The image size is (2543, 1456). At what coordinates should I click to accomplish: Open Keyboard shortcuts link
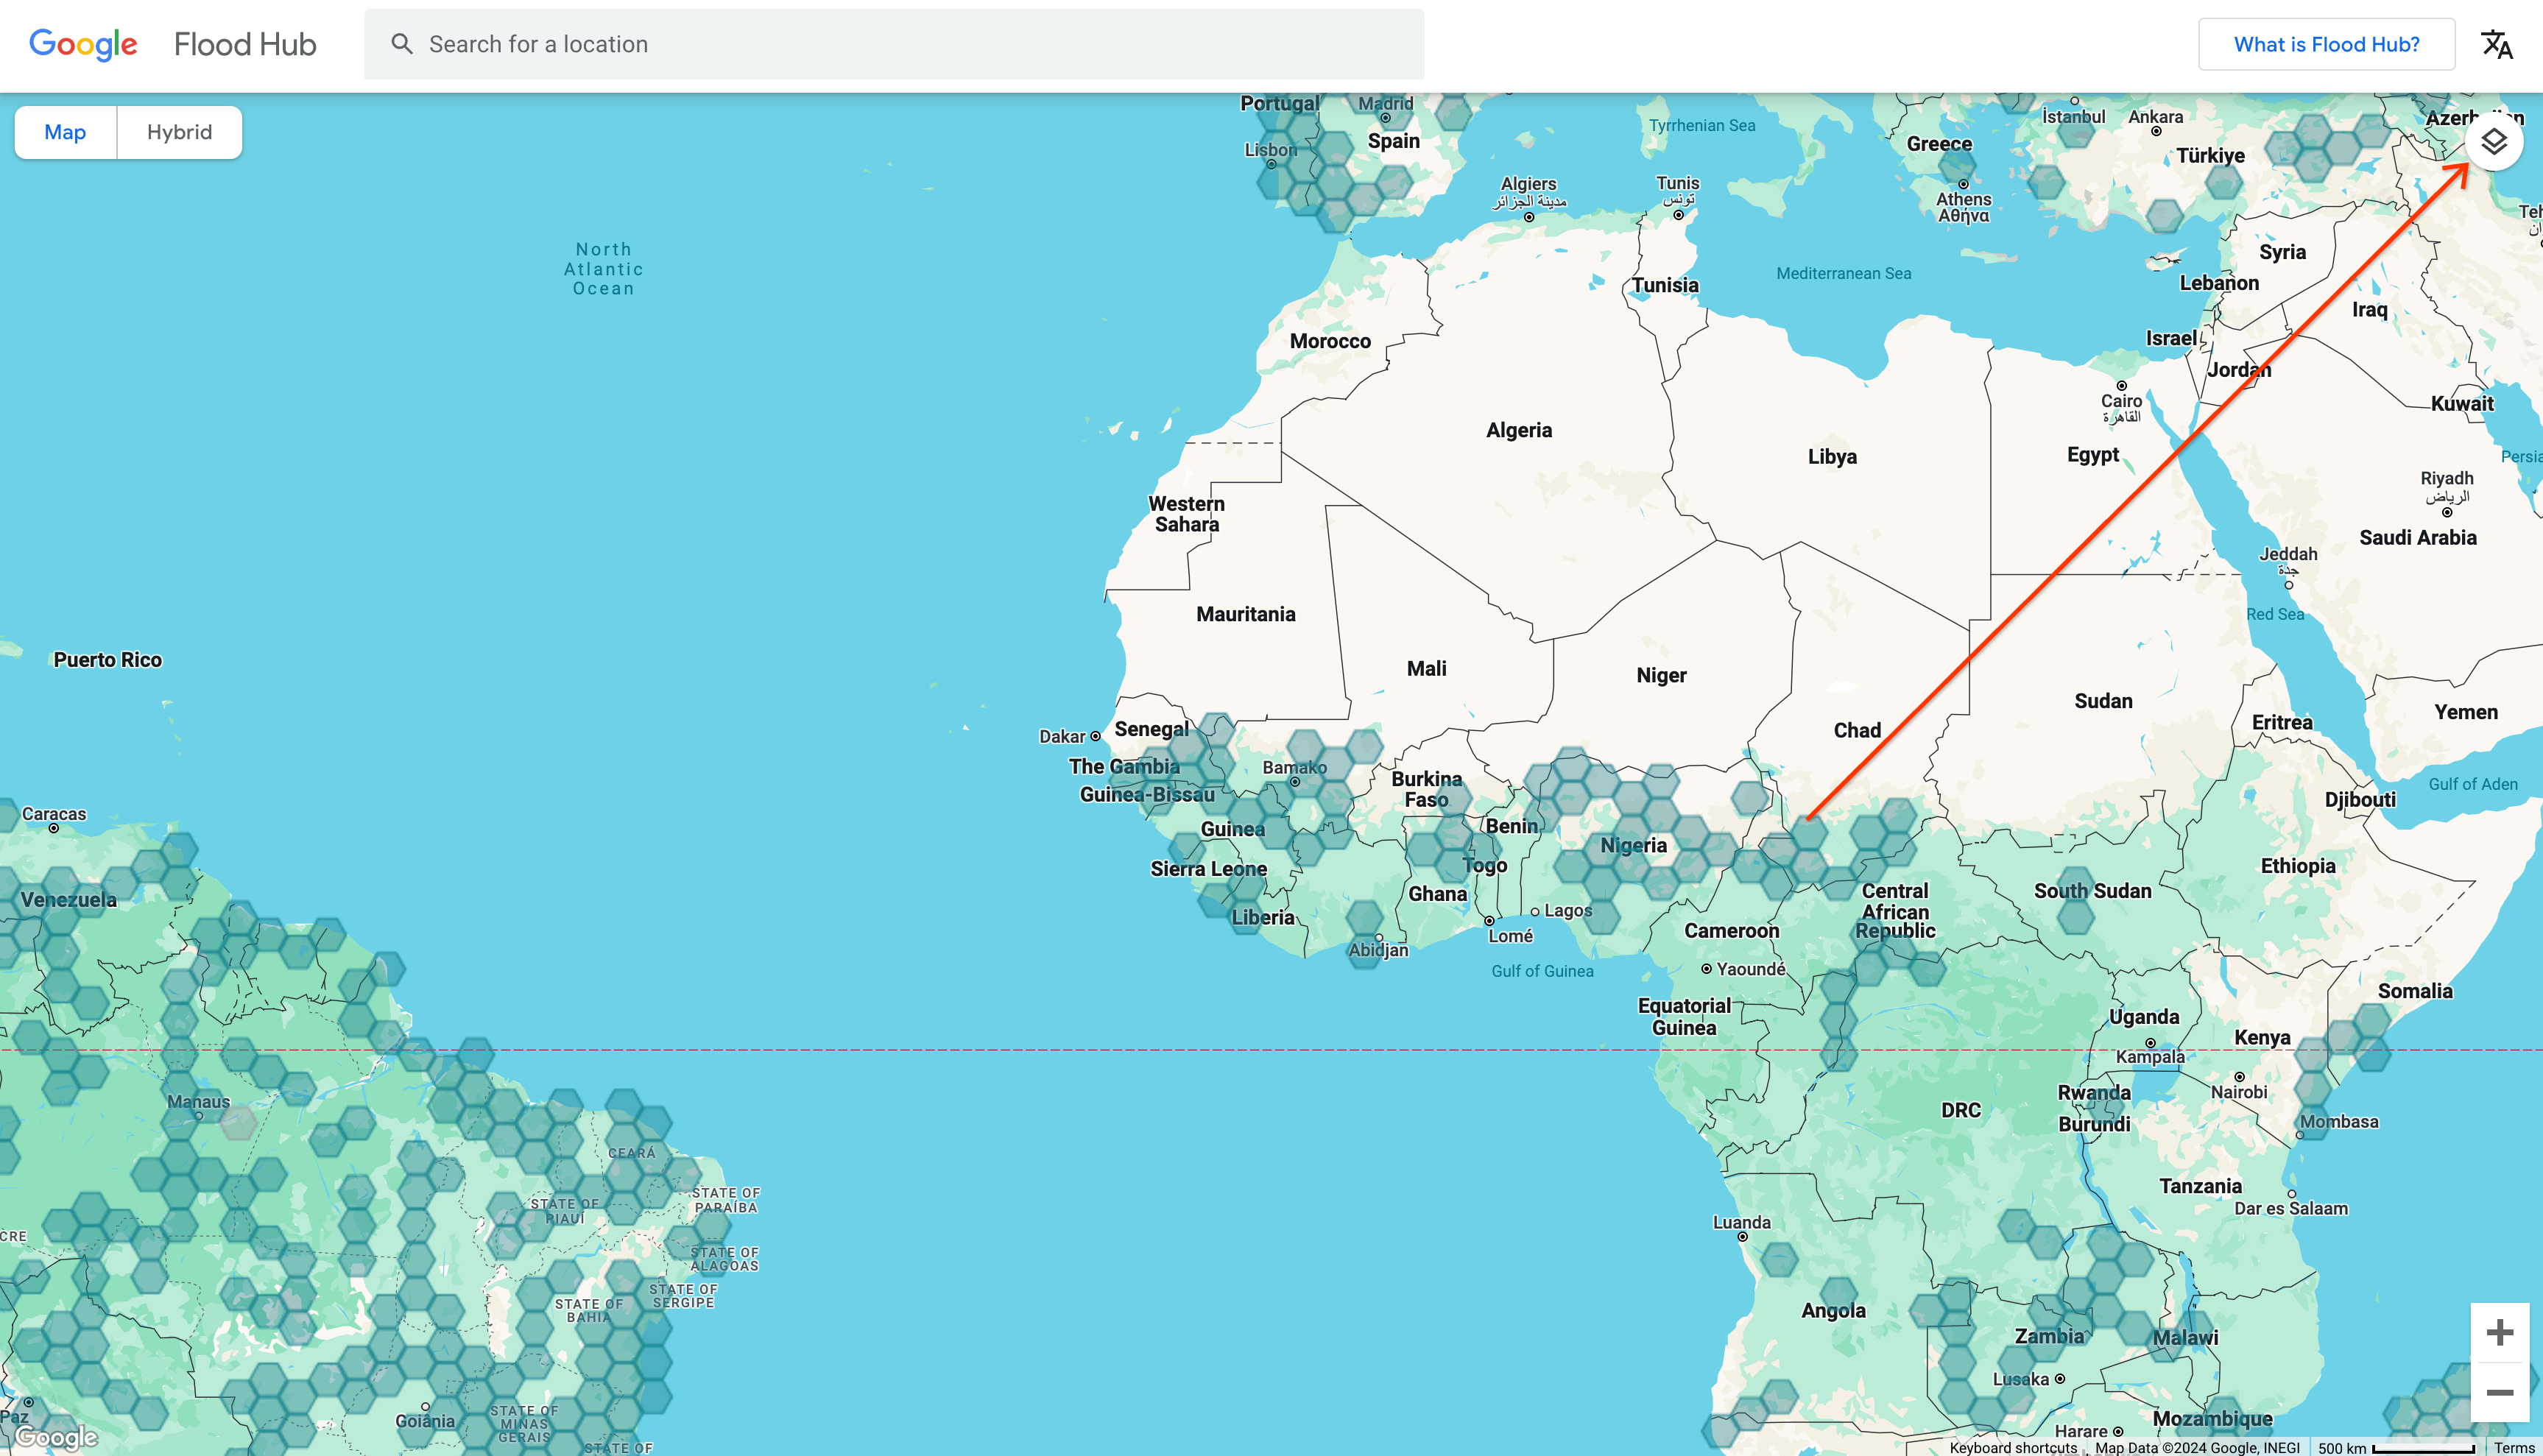[x=2012, y=1447]
